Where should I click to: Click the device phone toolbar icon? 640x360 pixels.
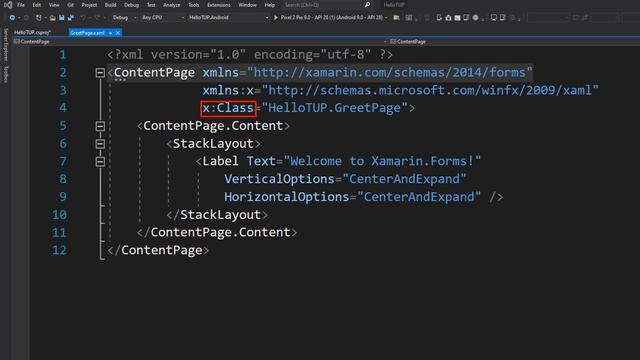(x=439, y=18)
